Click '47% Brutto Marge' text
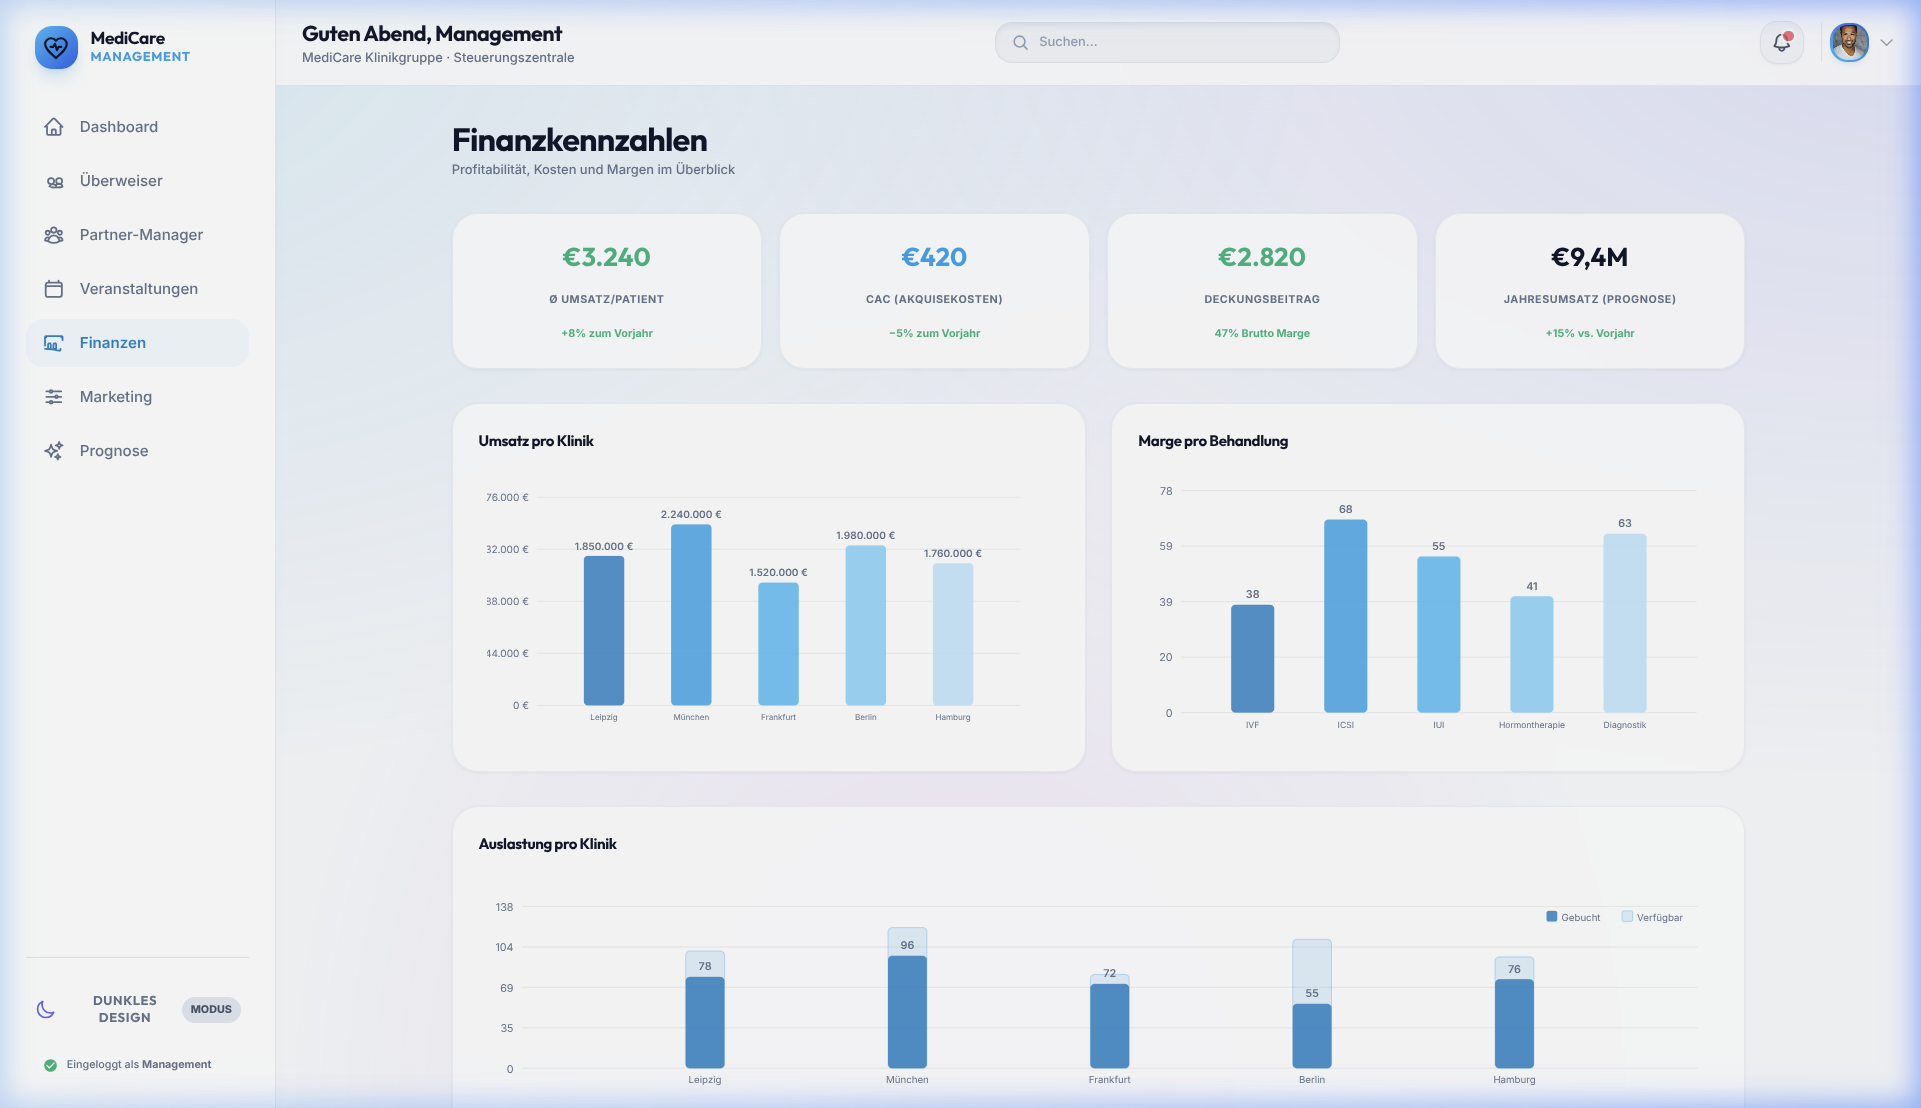 [x=1262, y=333]
